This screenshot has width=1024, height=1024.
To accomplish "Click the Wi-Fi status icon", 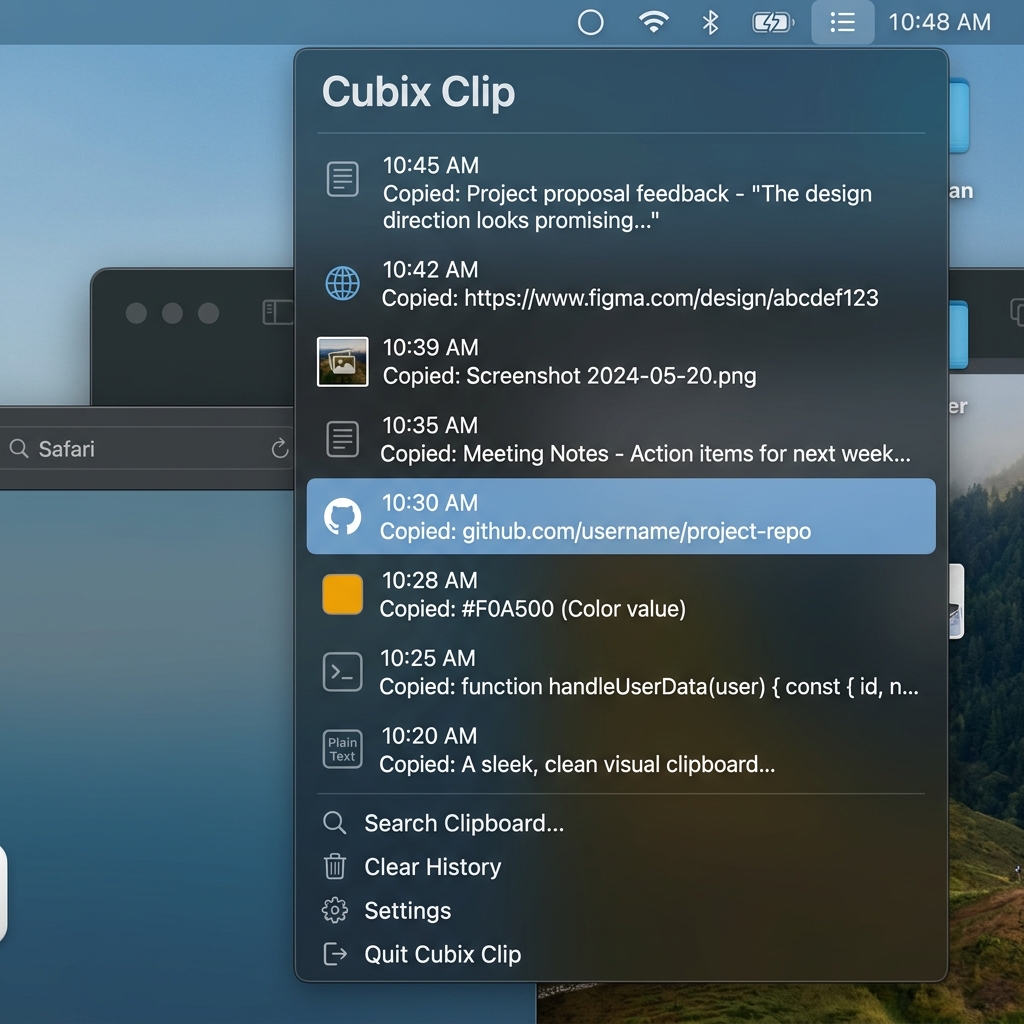I will click(x=653, y=22).
